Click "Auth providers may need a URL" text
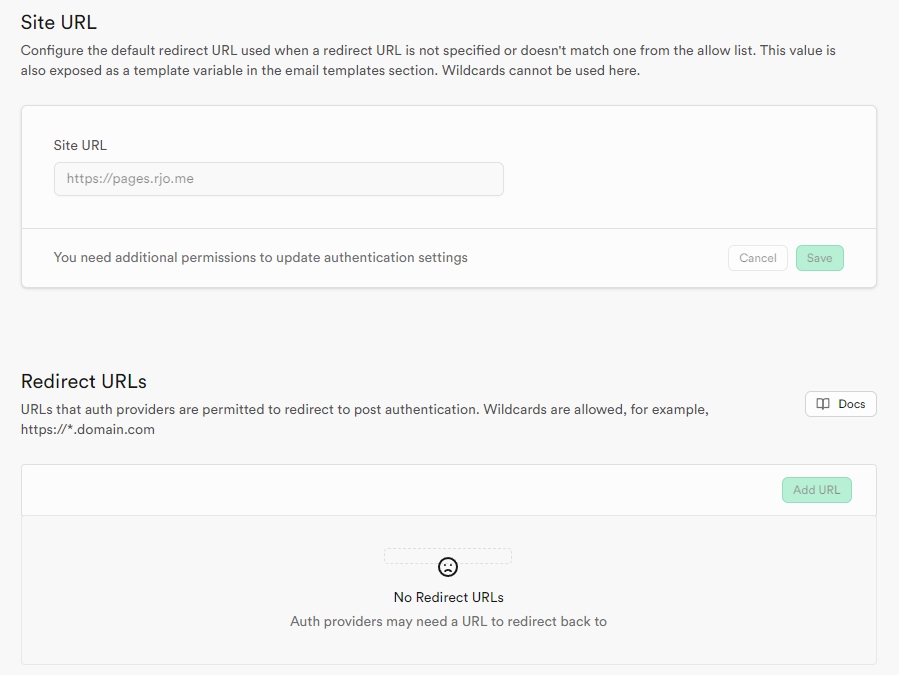 pyautogui.click(x=448, y=621)
